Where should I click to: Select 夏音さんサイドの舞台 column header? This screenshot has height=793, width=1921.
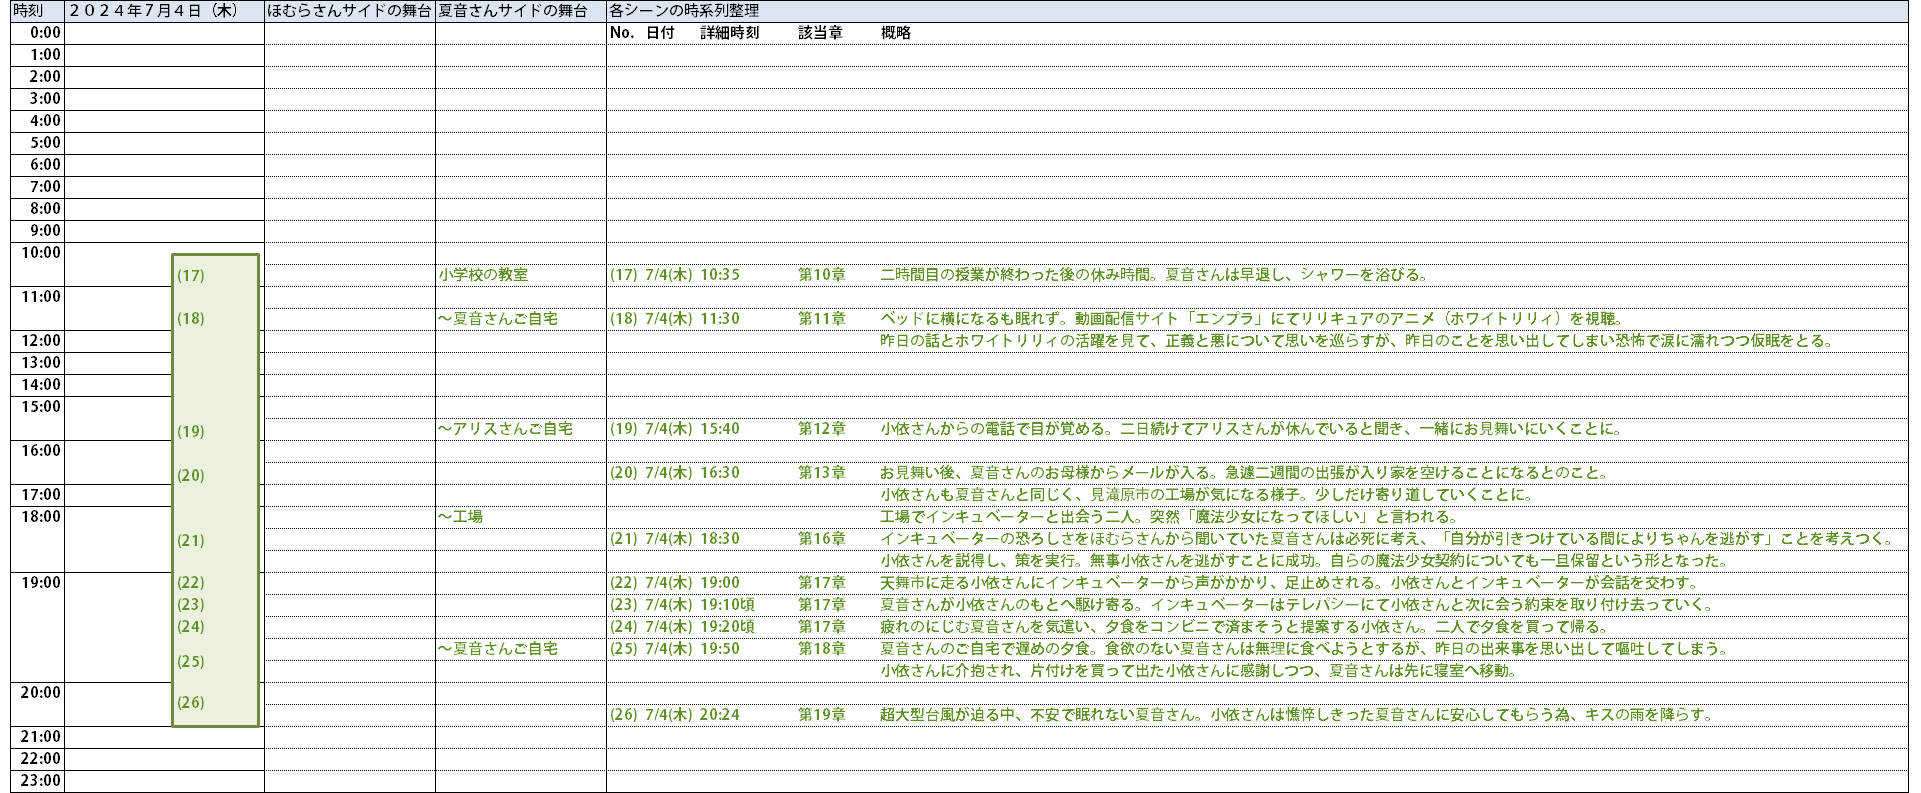point(520,11)
